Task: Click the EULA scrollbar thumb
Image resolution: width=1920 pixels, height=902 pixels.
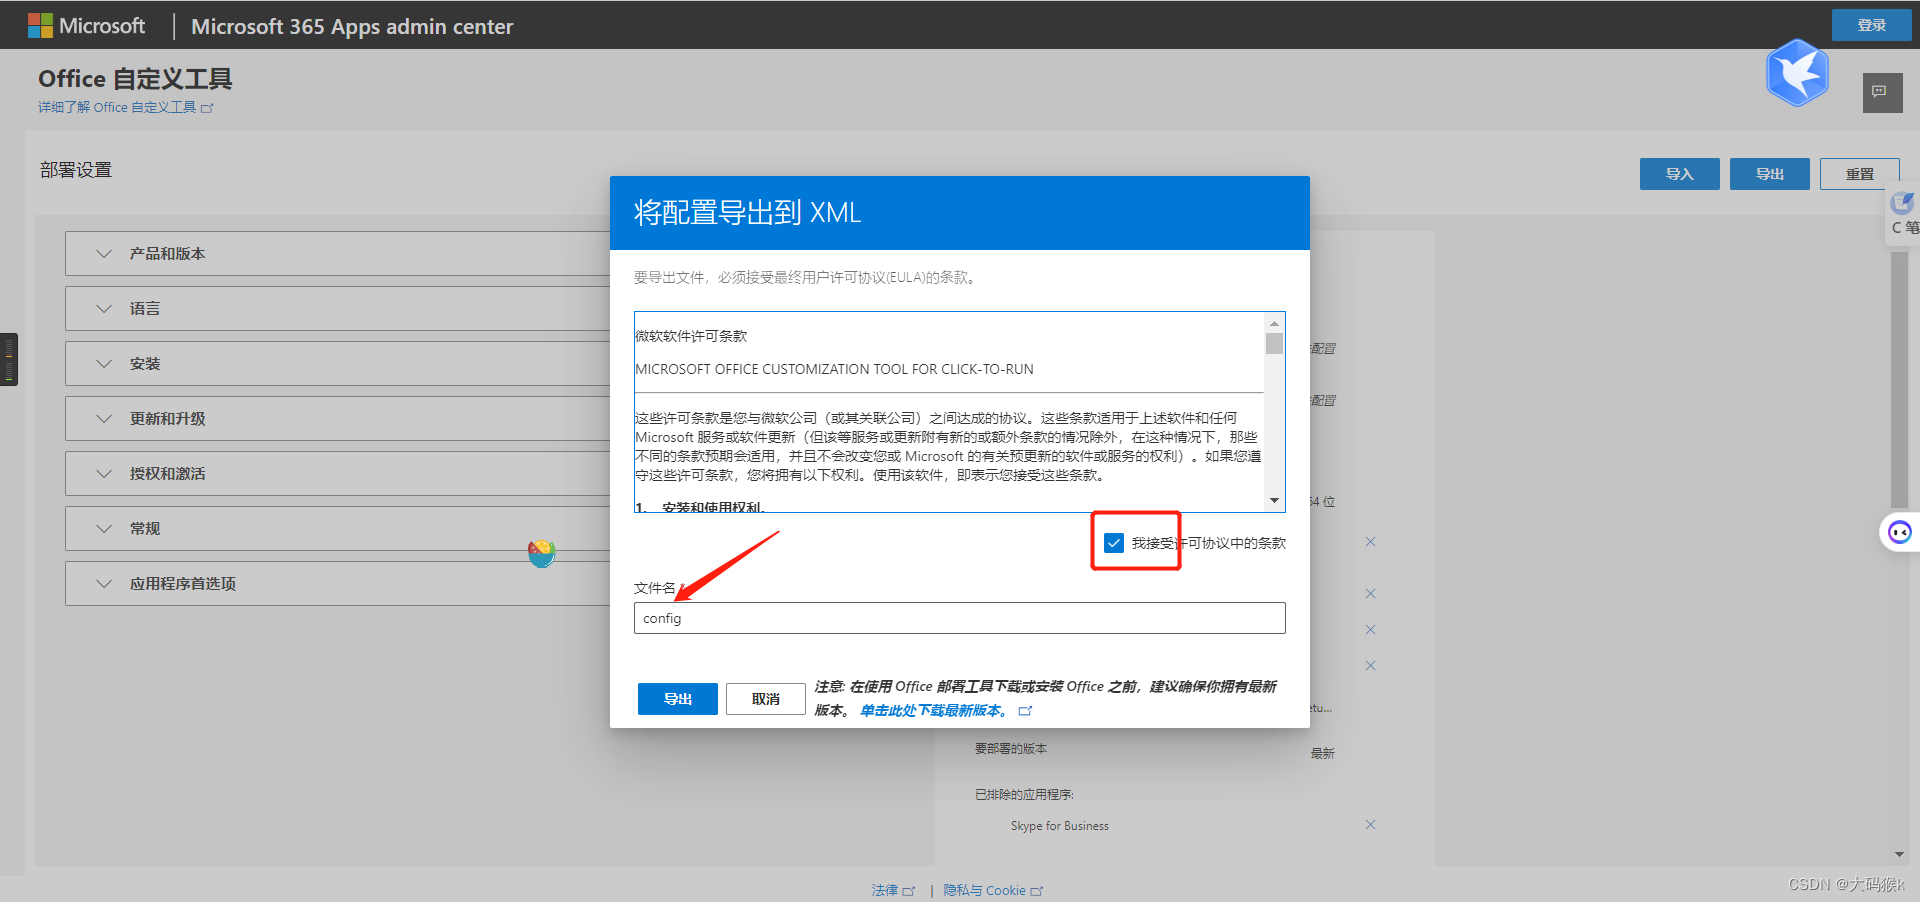Action: point(1274,344)
